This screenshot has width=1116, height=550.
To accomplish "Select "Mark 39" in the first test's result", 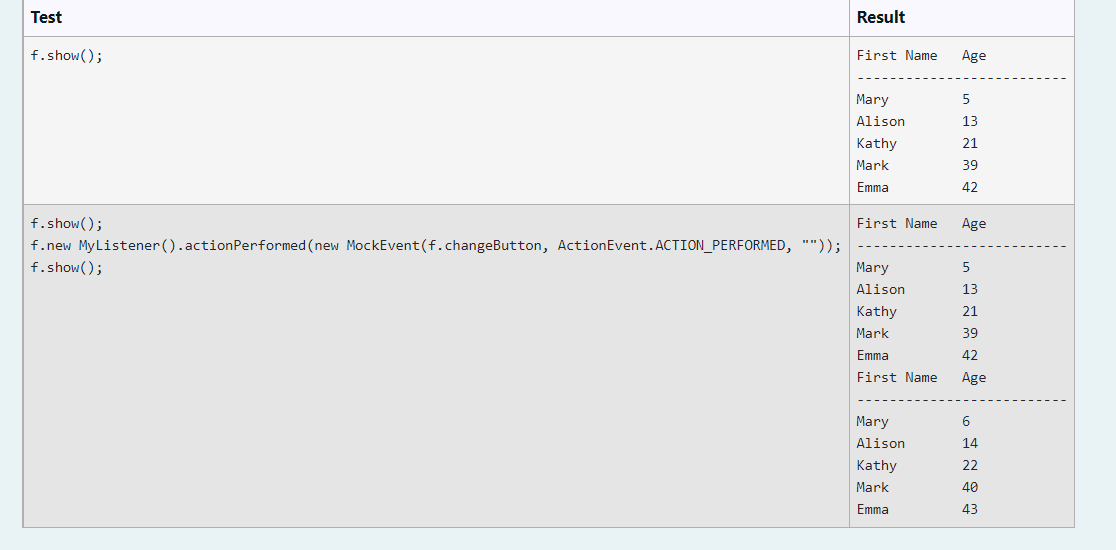I will point(917,166).
